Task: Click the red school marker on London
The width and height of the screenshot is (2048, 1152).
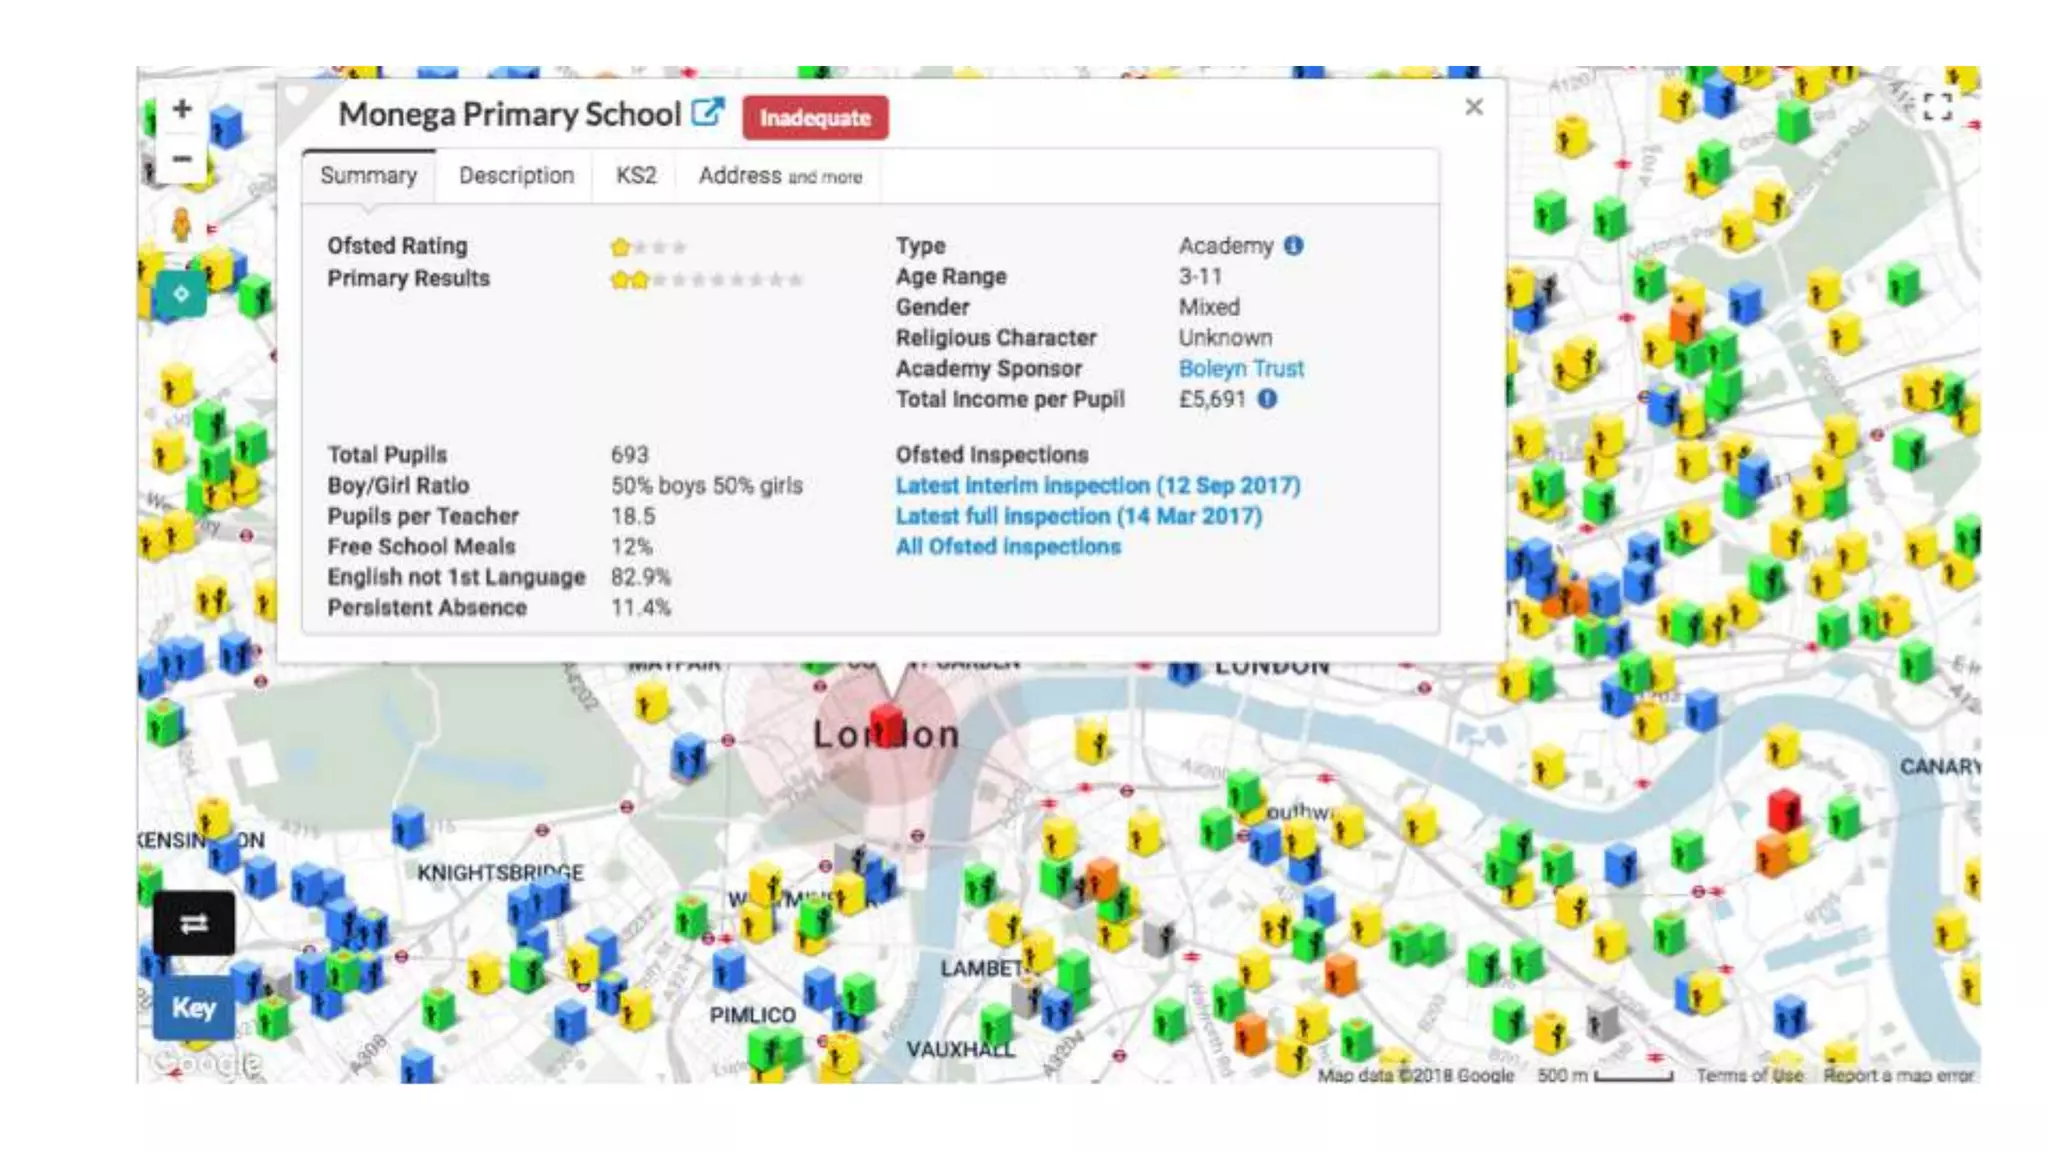Action: pos(886,724)
